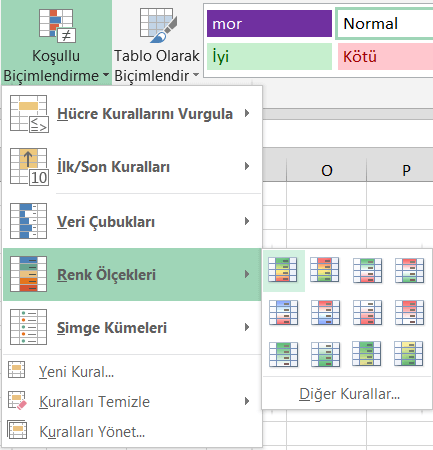
Task: Apply the İyi cell style
Action: [x=269, y=57]
